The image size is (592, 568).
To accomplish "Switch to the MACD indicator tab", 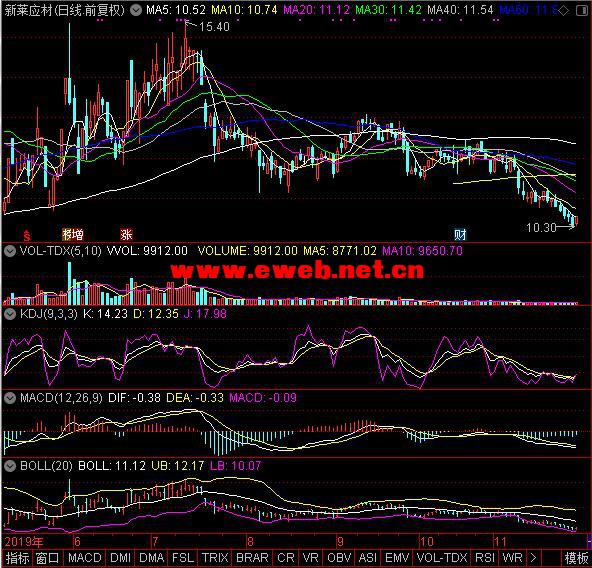I will click(85, 558).
